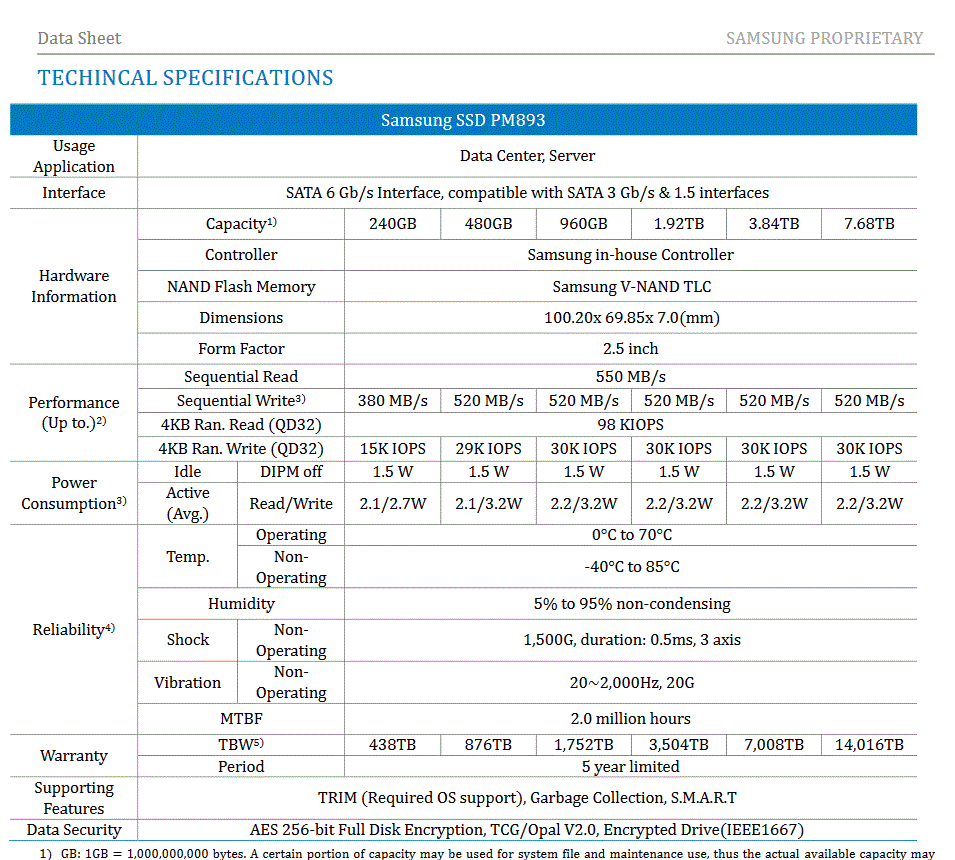The height and width of the screenshot is (860, 955).
Task: Click the Power Consumption row label
Action: (74, 493)
